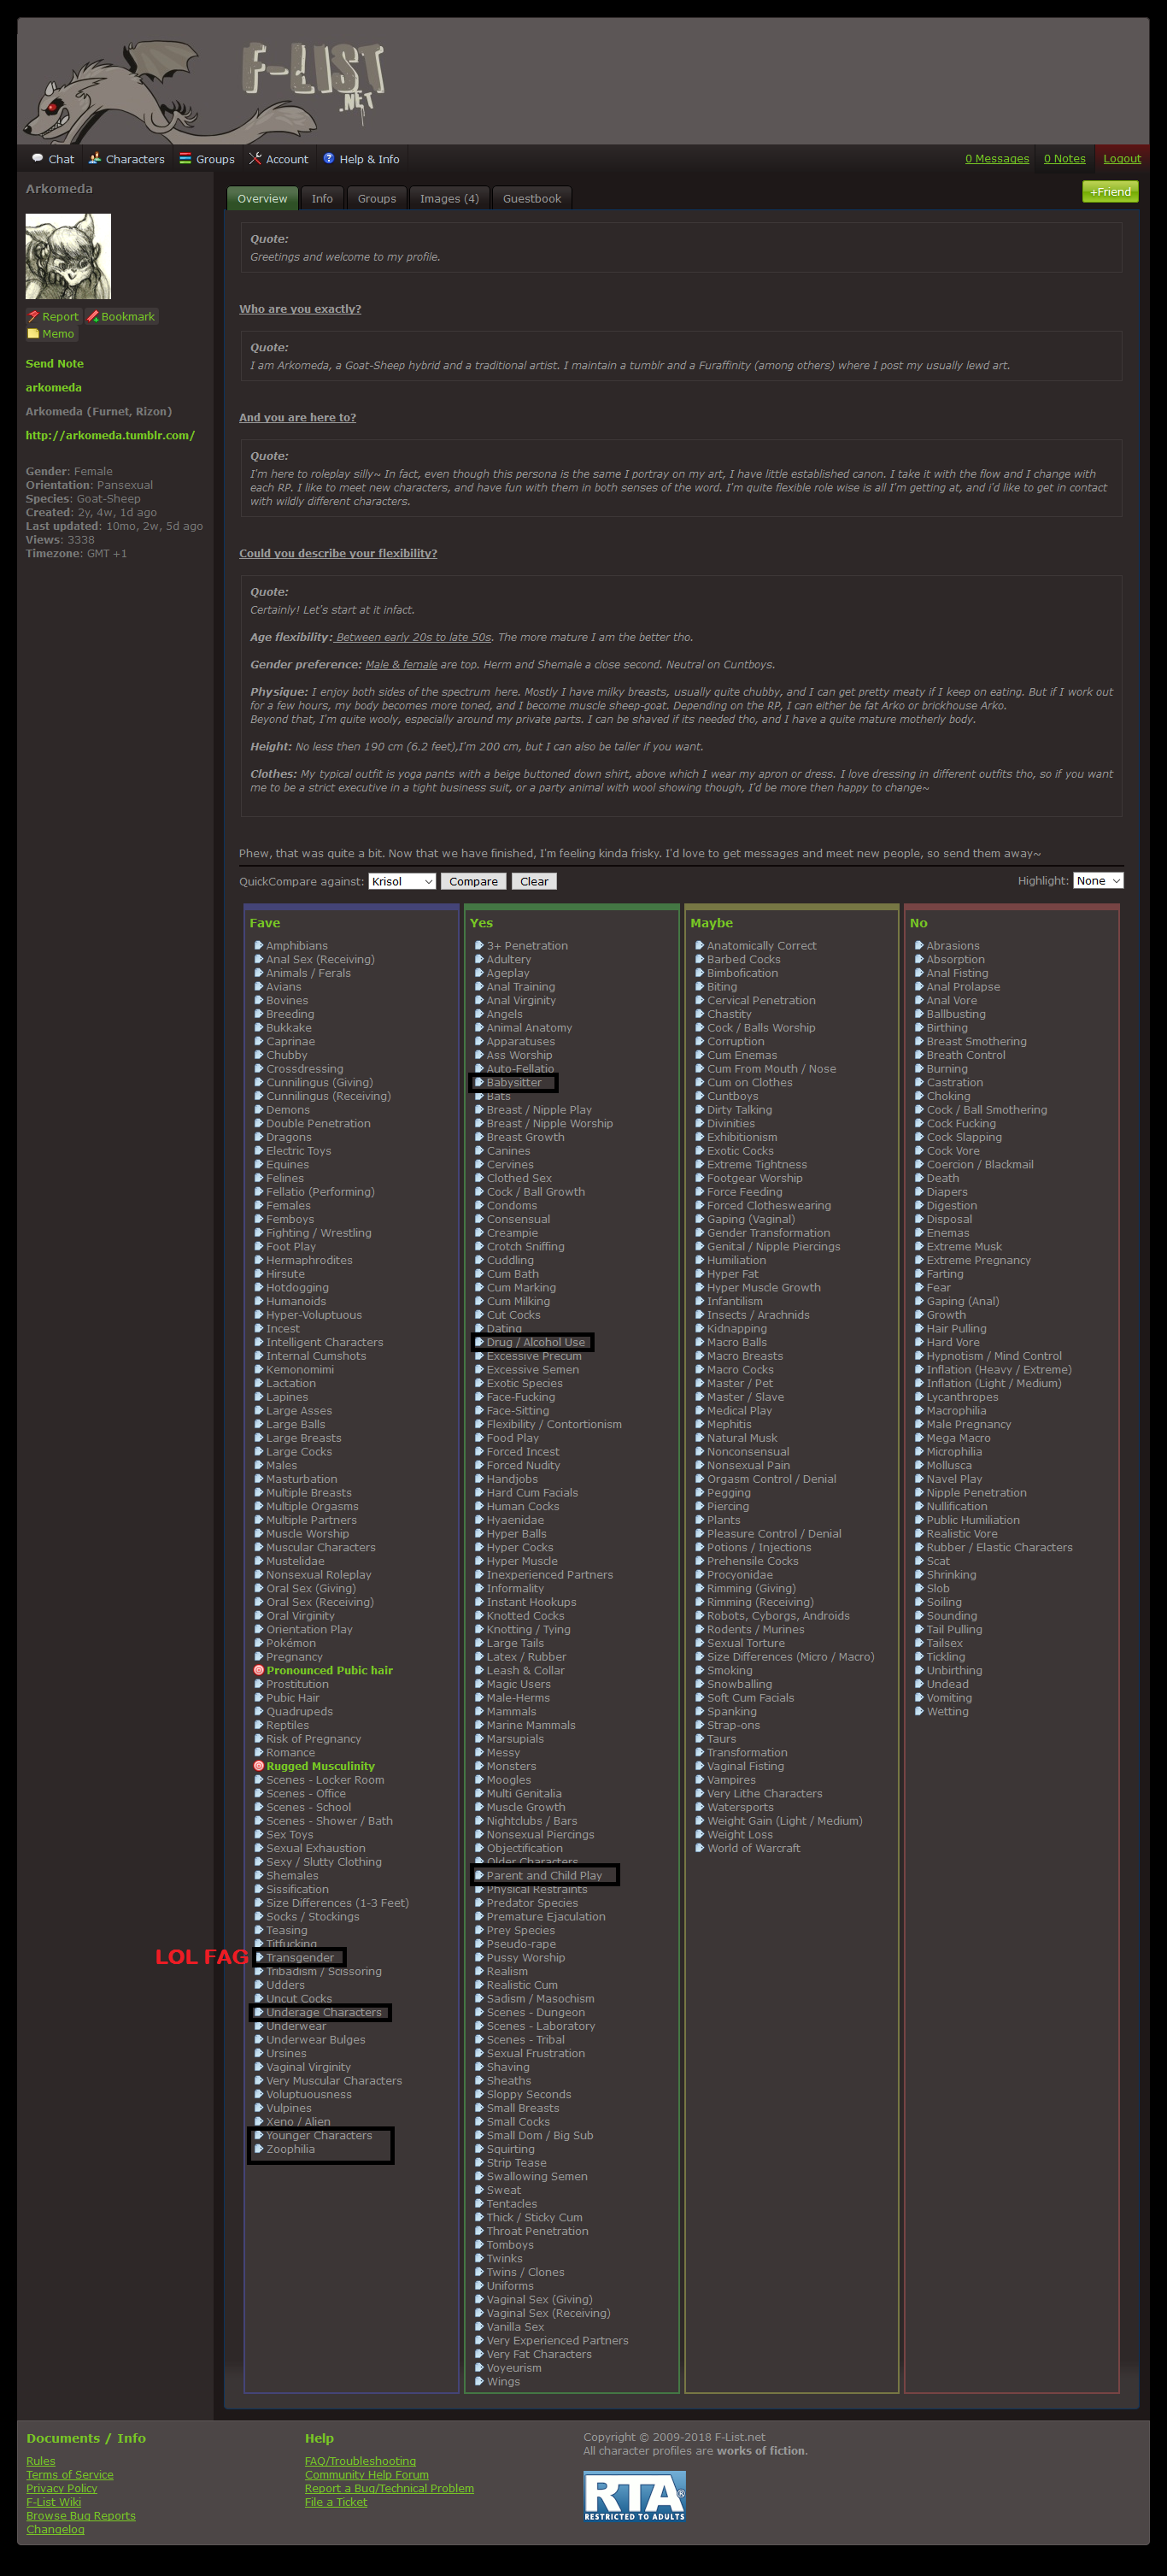Click the 'Could you describe your flexibility?' heading
Screen dimensions: 1167x2576
coord(338,553)
